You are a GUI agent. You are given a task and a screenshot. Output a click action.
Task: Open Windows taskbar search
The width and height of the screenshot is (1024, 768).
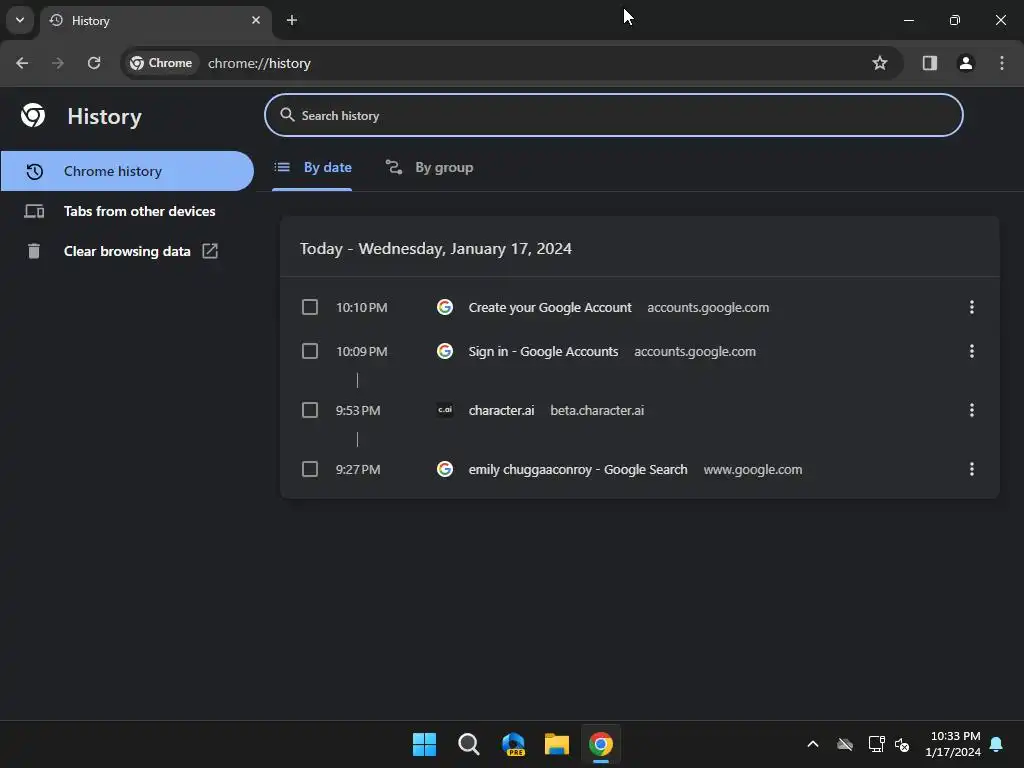click(468, 744)
